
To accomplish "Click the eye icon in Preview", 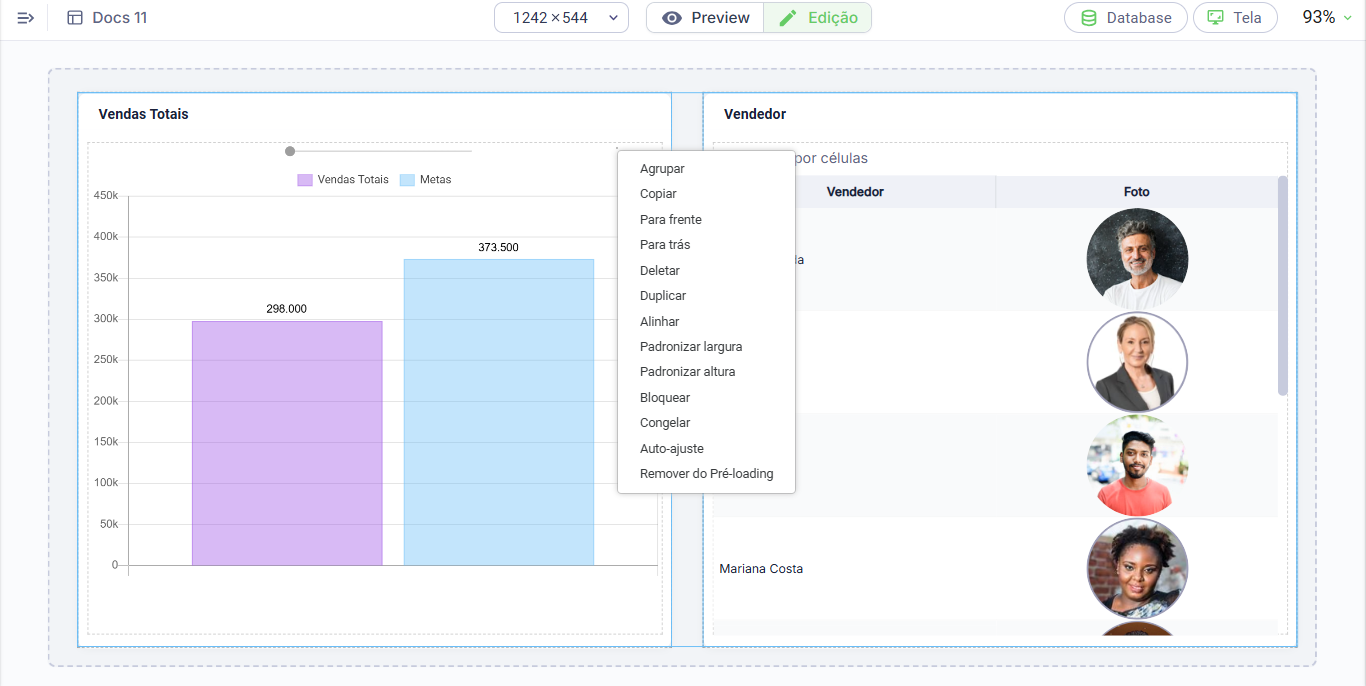I will pyautogui.click(x=672, y=18).
